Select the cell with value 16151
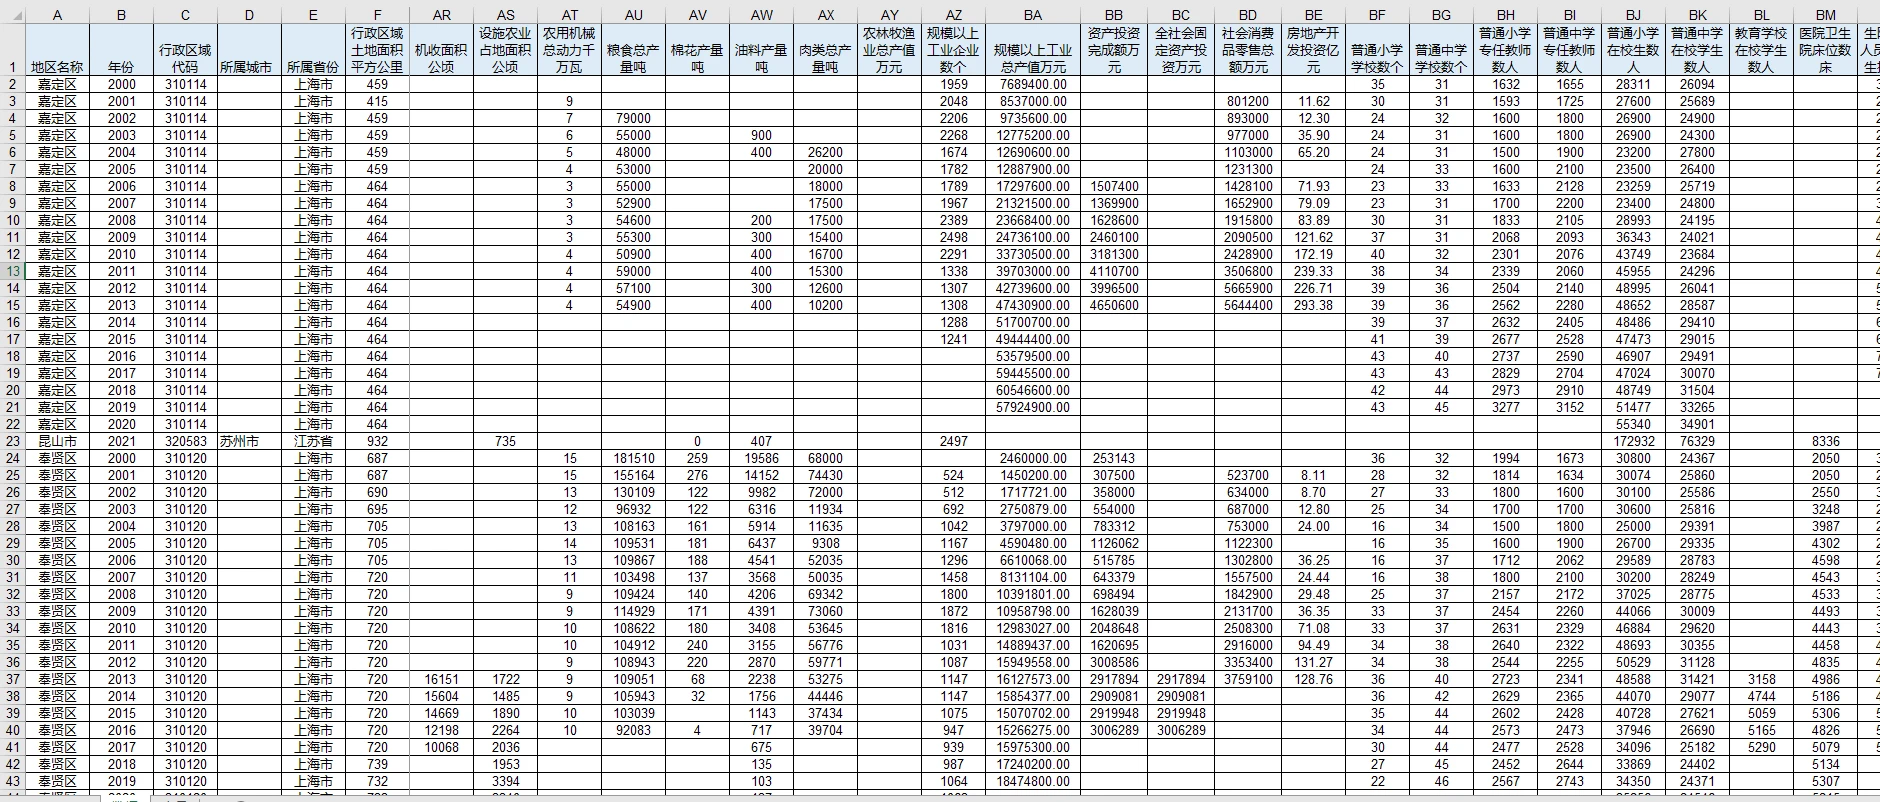This screenshot has height=802, width=1880. point(441,679)
